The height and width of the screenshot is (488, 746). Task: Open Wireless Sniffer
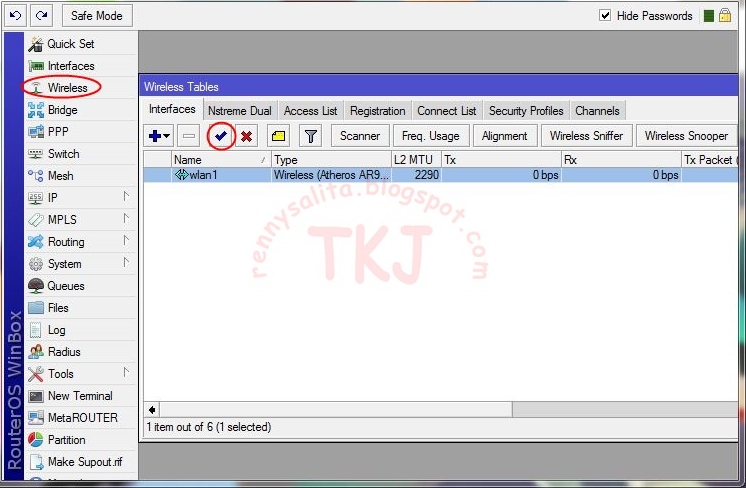click(x=587, y=136)
